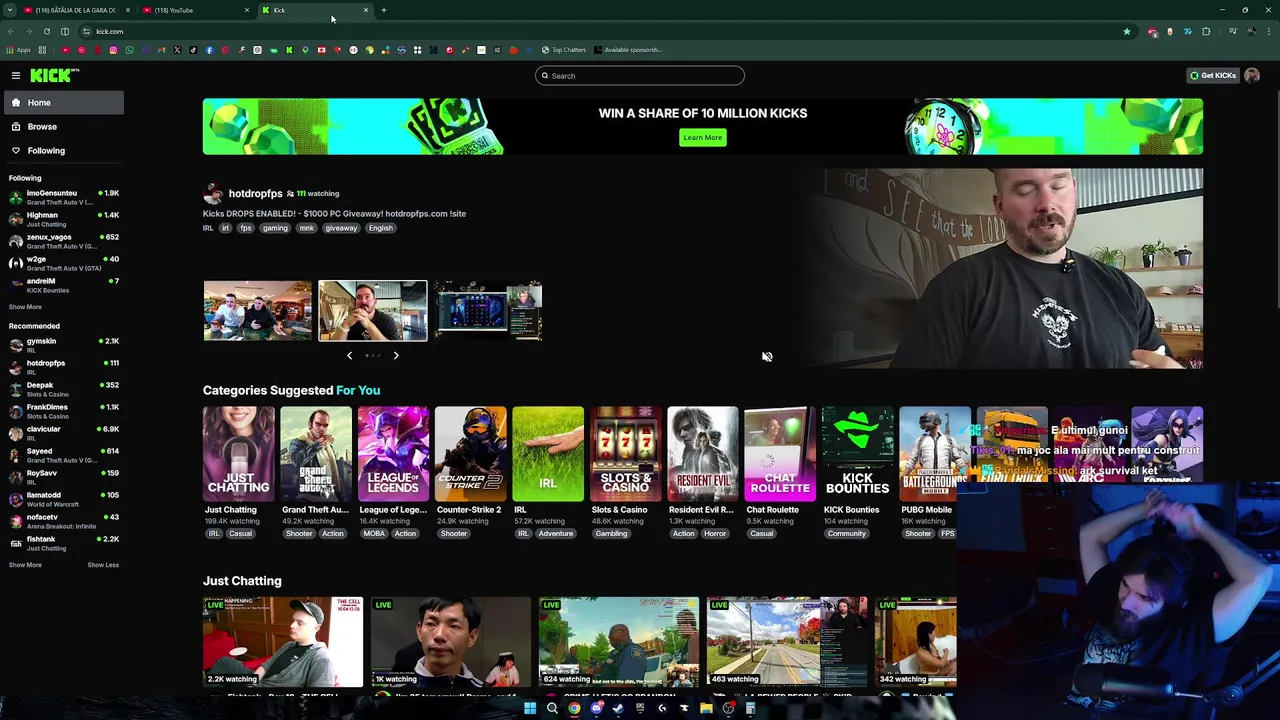Focus the Kick search field
The image size is (1280, 720).
click(x=640, y=75)
